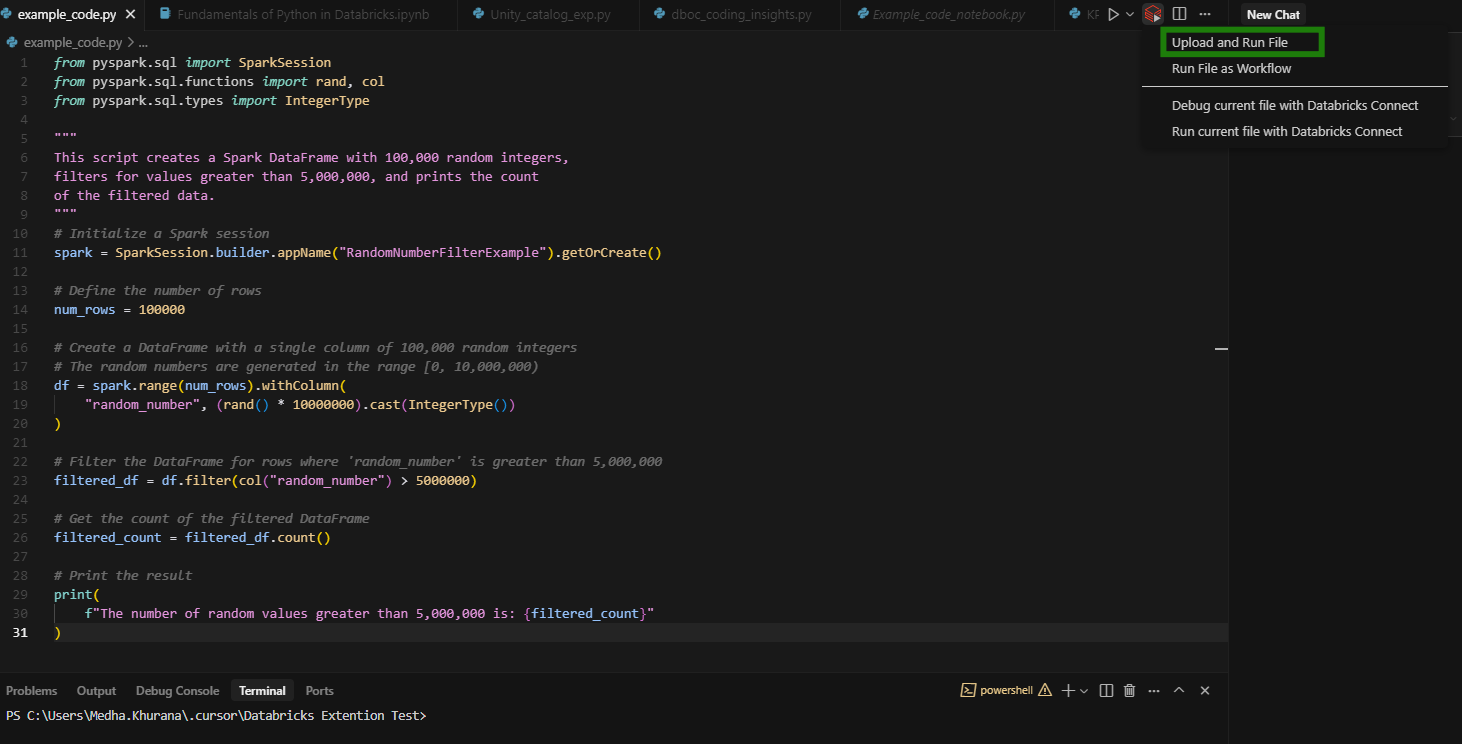Click the split editor icon in the toolbar
Screen dimensions: 1462x744
pyautogui.click(x=1181, y=14)
